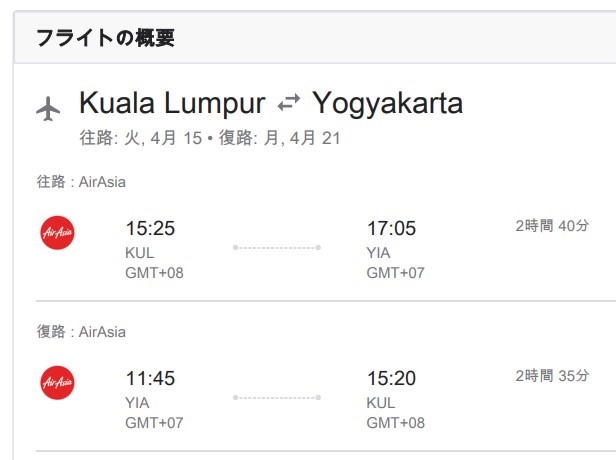Viewport: 616px width, 460px height.
Task: Click the Kuala Lumpur origin title
Action: coord(172,103)
